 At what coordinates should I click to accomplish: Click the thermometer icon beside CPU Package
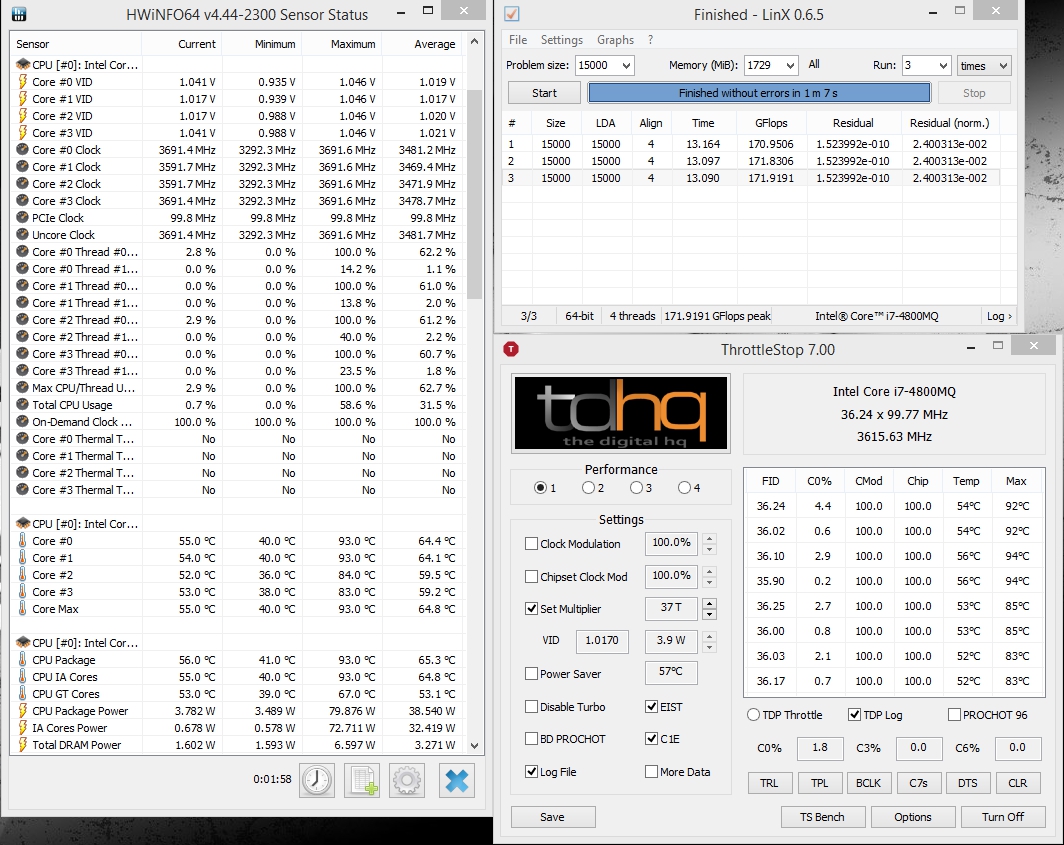22,660
